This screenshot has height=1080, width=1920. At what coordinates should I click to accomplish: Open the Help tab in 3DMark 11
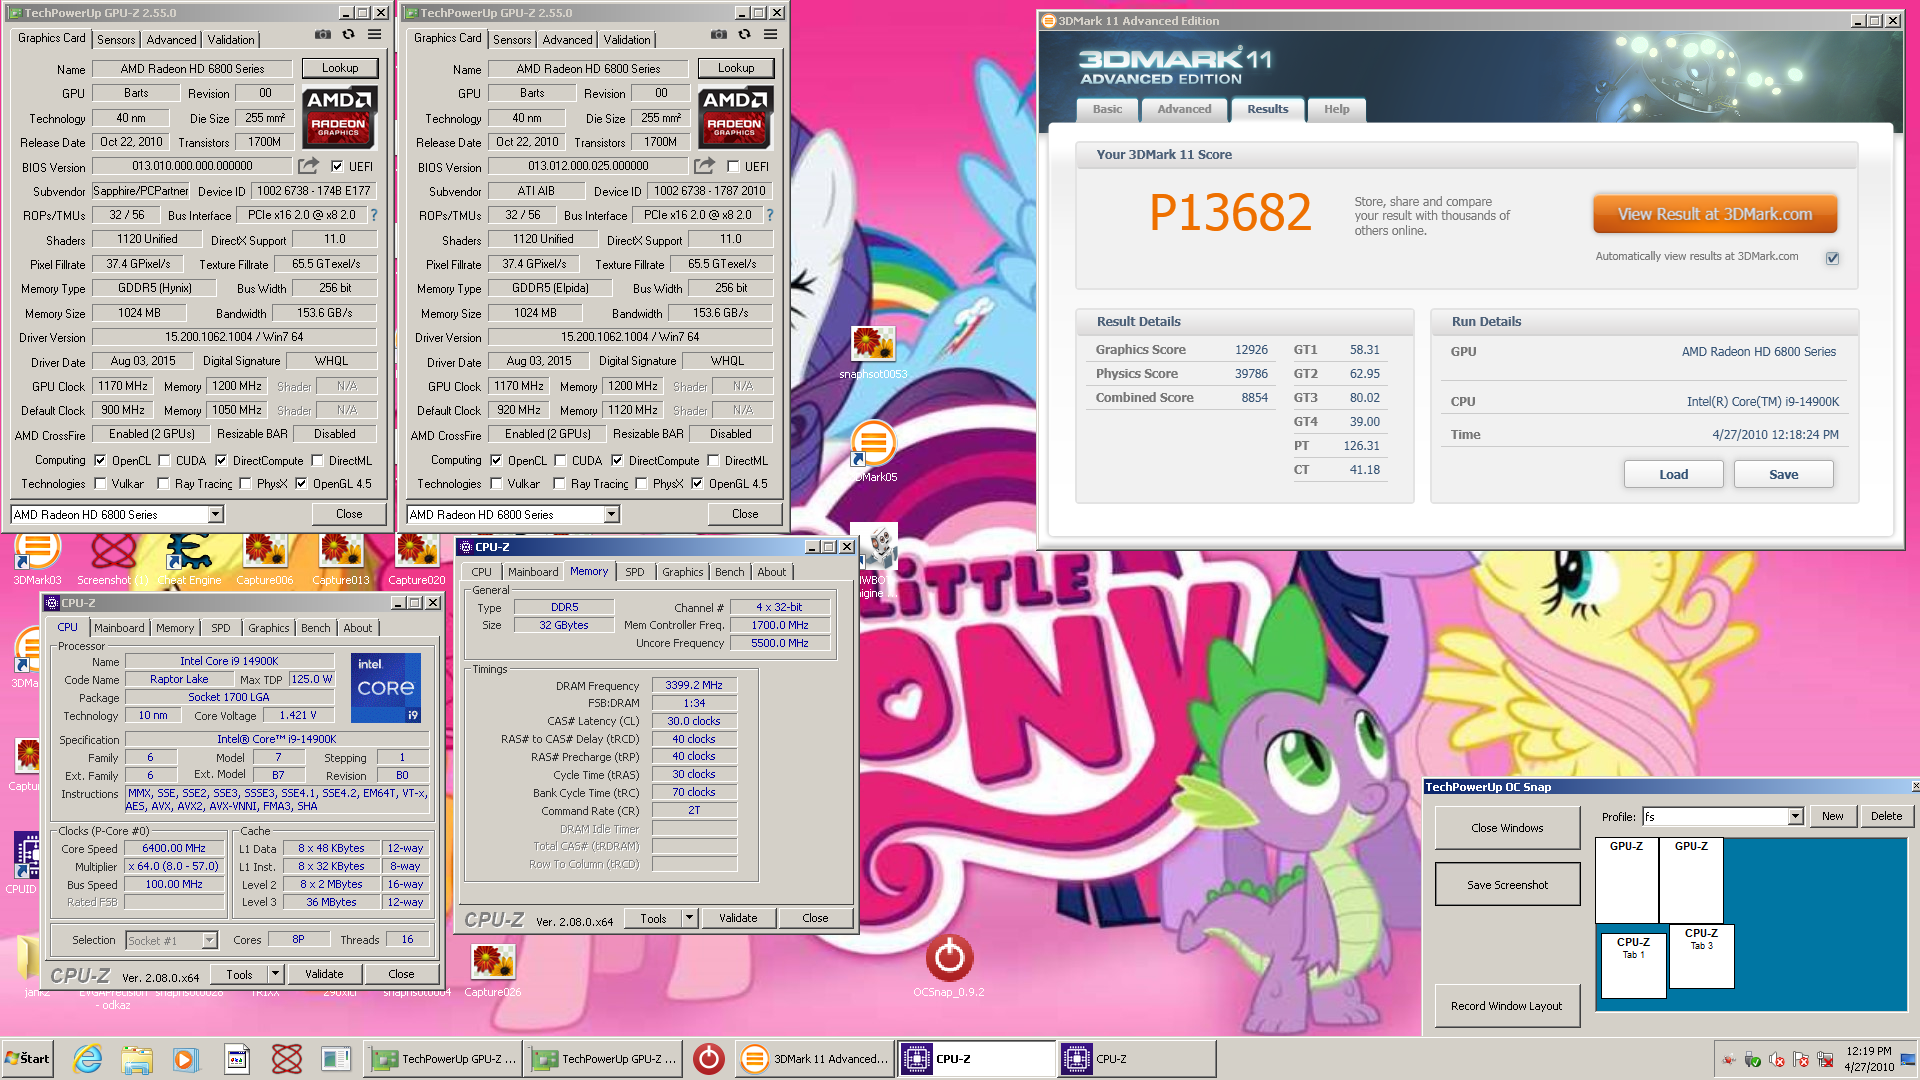point(1336,110)
